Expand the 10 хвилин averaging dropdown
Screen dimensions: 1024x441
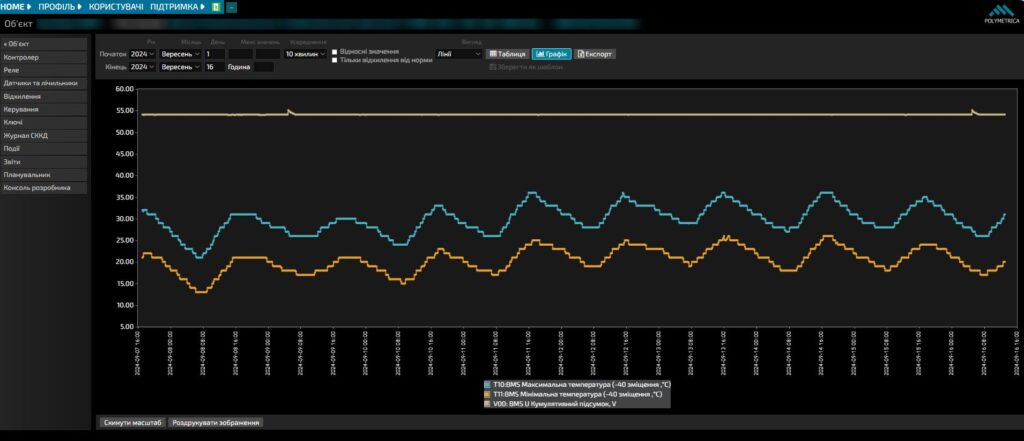(305, 54)
